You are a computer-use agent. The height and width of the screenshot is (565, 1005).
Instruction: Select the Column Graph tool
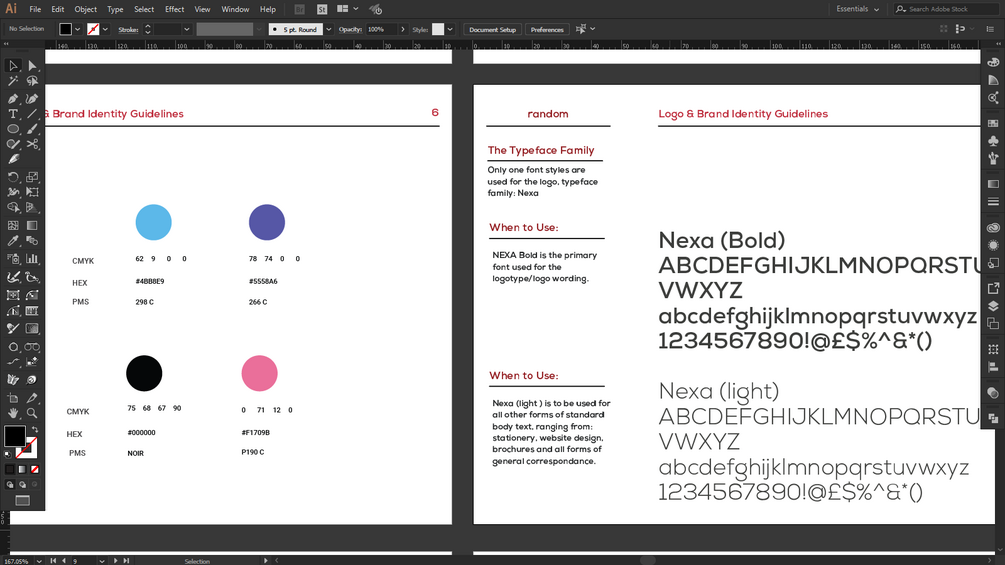(32, 259)
